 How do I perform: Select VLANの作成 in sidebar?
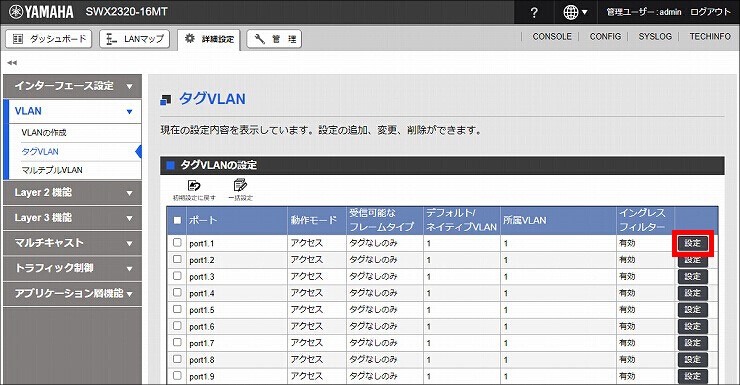[44, 133]
